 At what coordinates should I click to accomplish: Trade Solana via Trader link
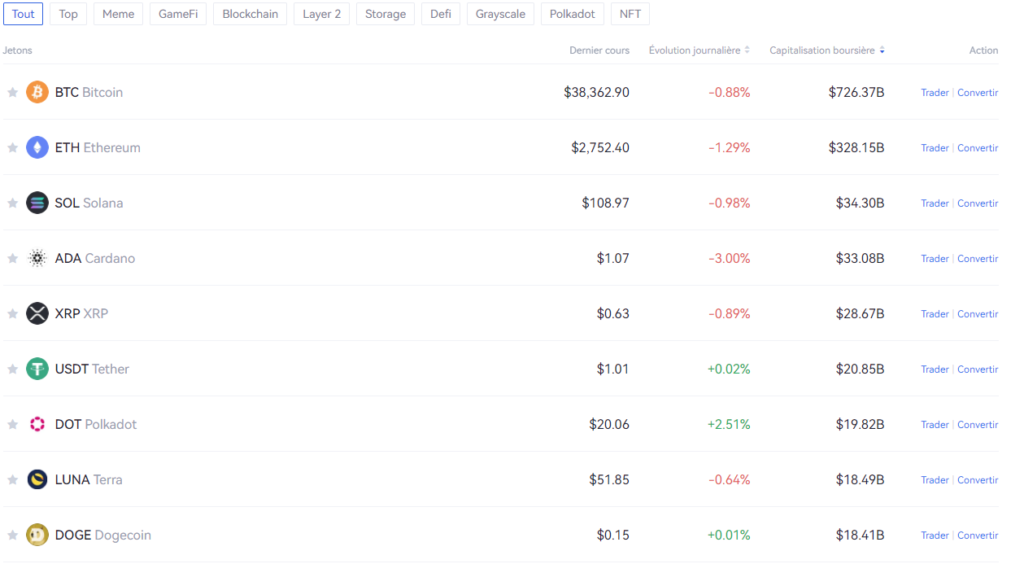935,204
